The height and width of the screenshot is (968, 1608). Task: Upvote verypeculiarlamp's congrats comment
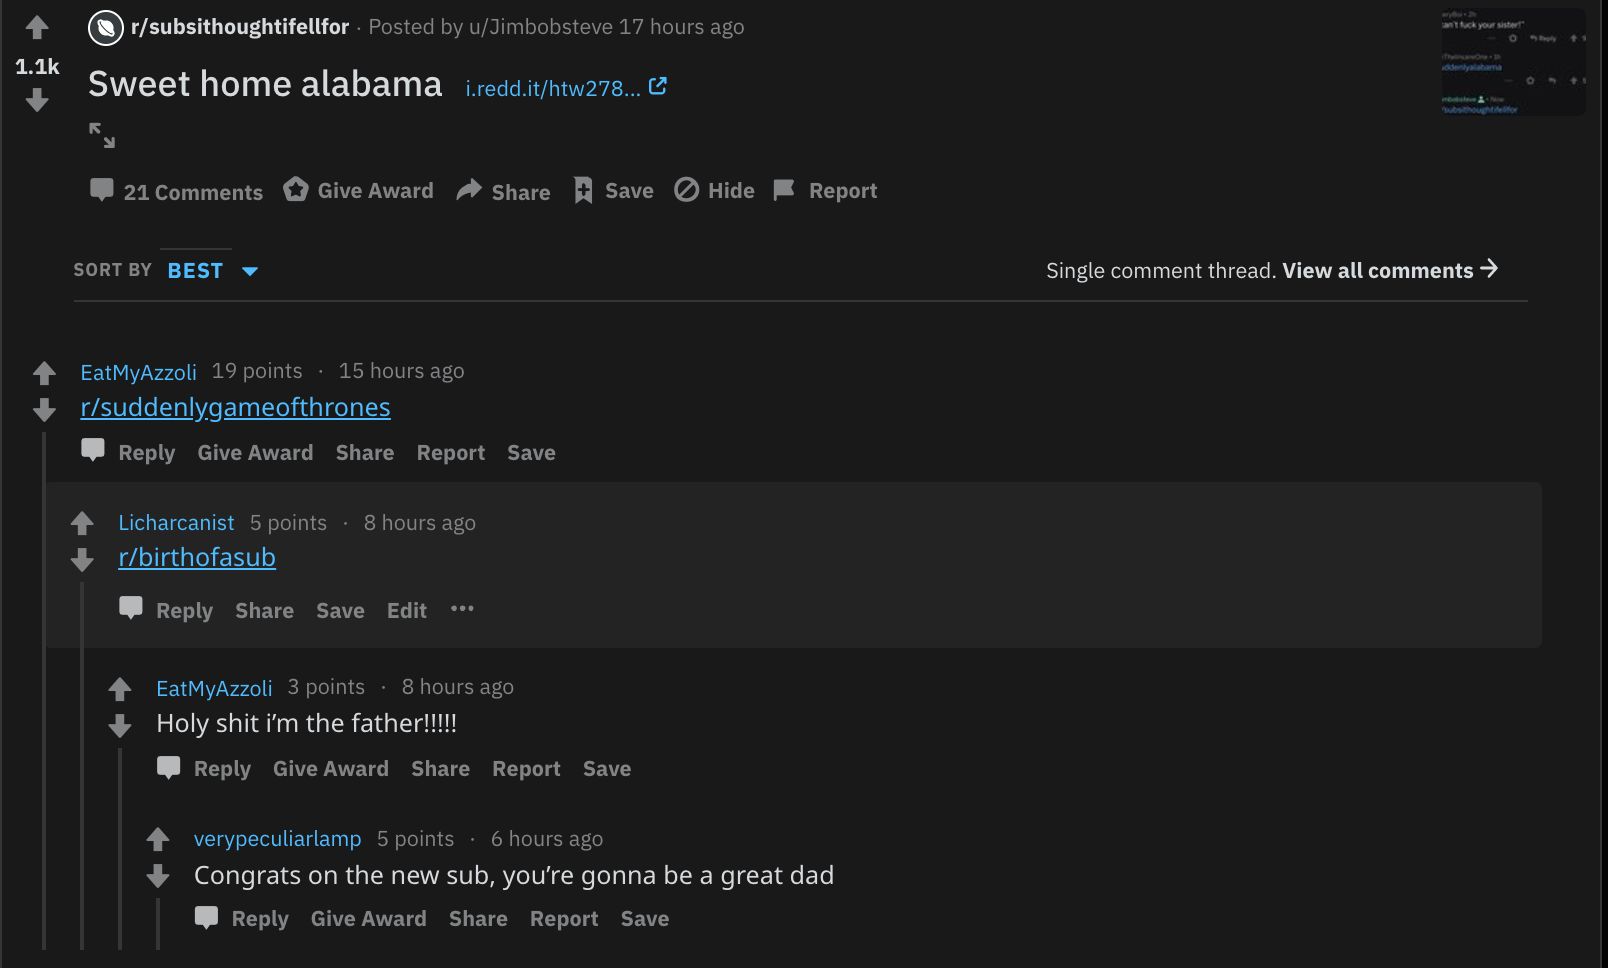pyautogui.click(x=158, y=839)
